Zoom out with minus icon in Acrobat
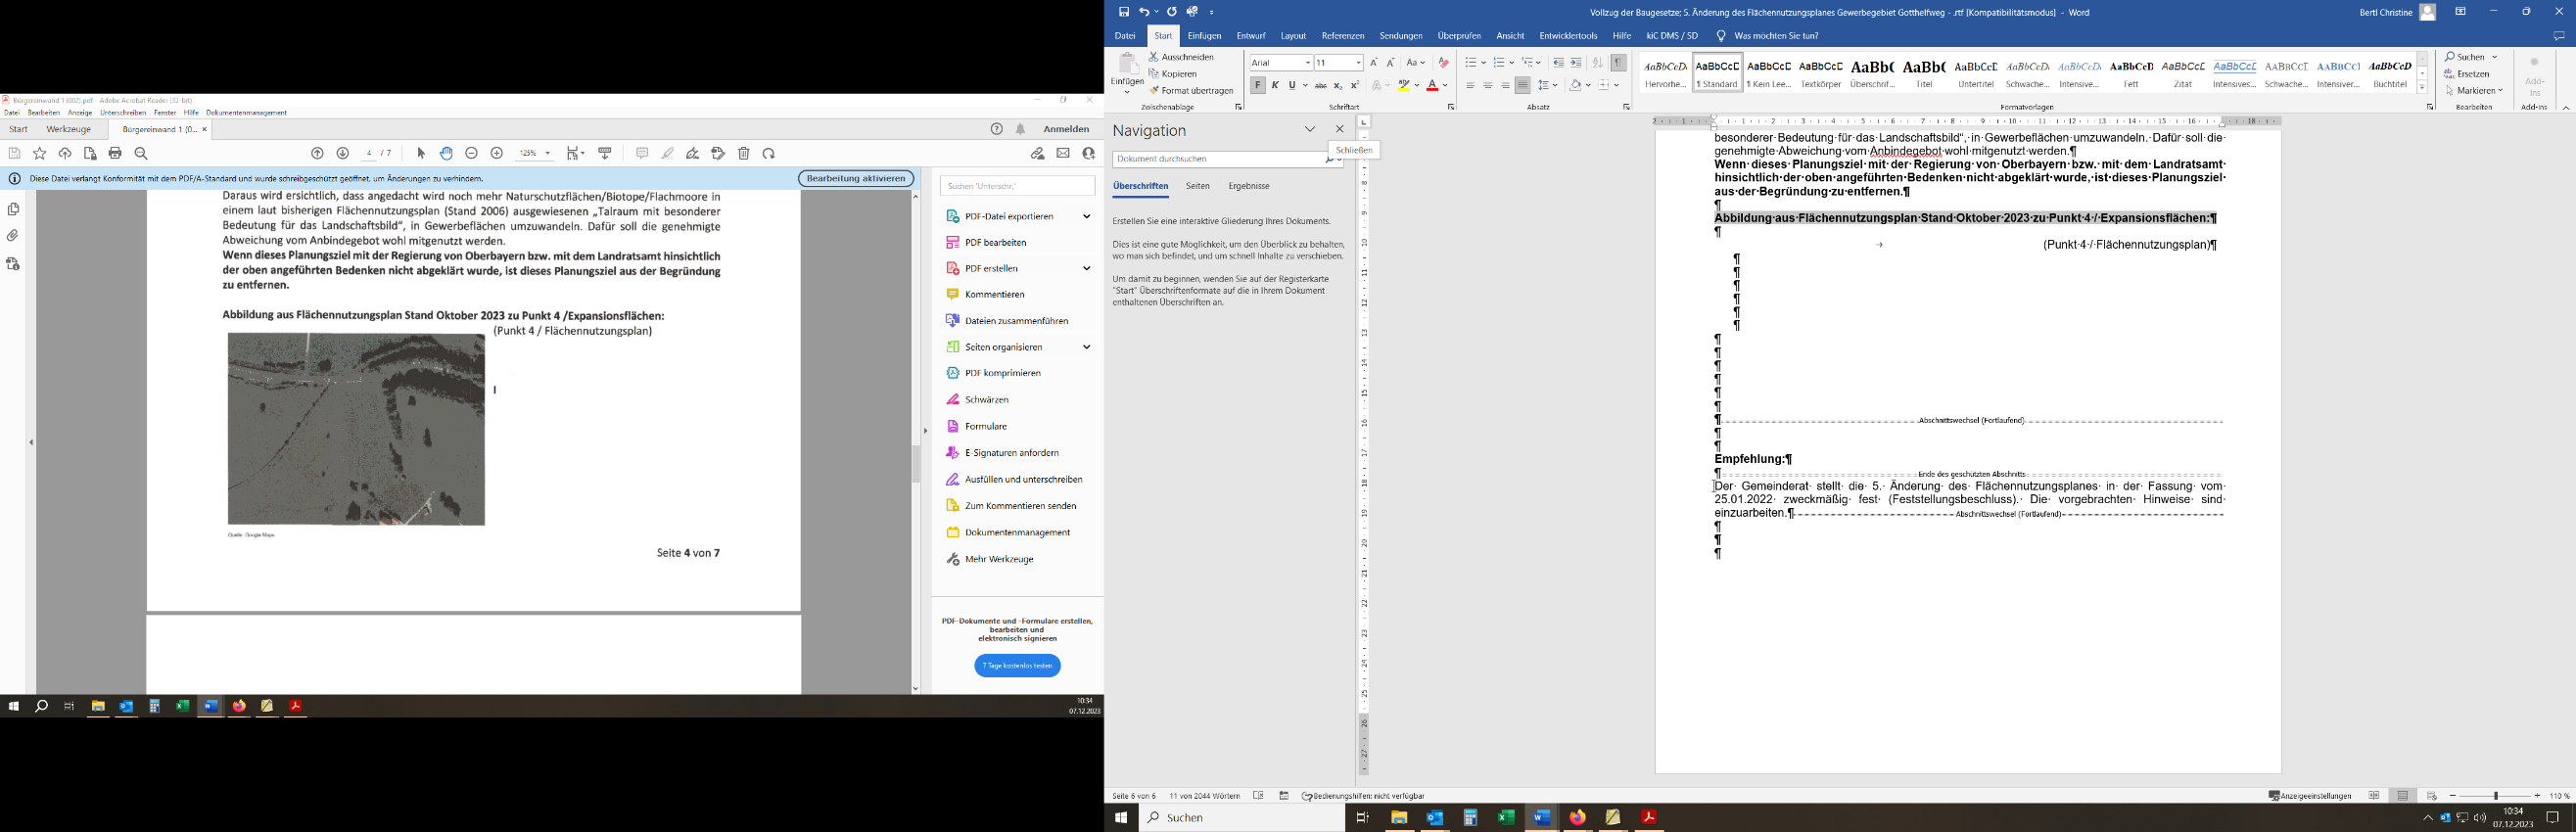Screen dimensions: 2576x832 point(472,153)
